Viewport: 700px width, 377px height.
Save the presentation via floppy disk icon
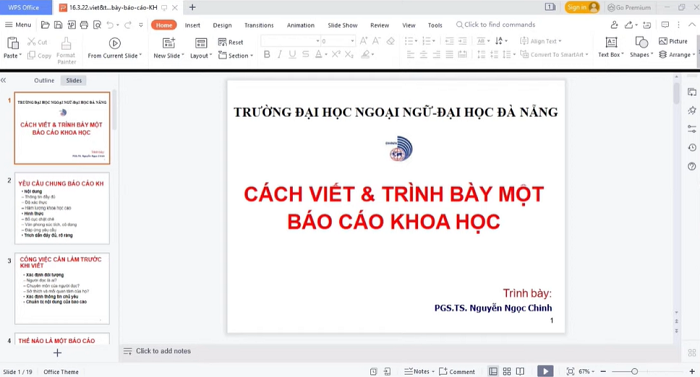click(x=58, y=25)
